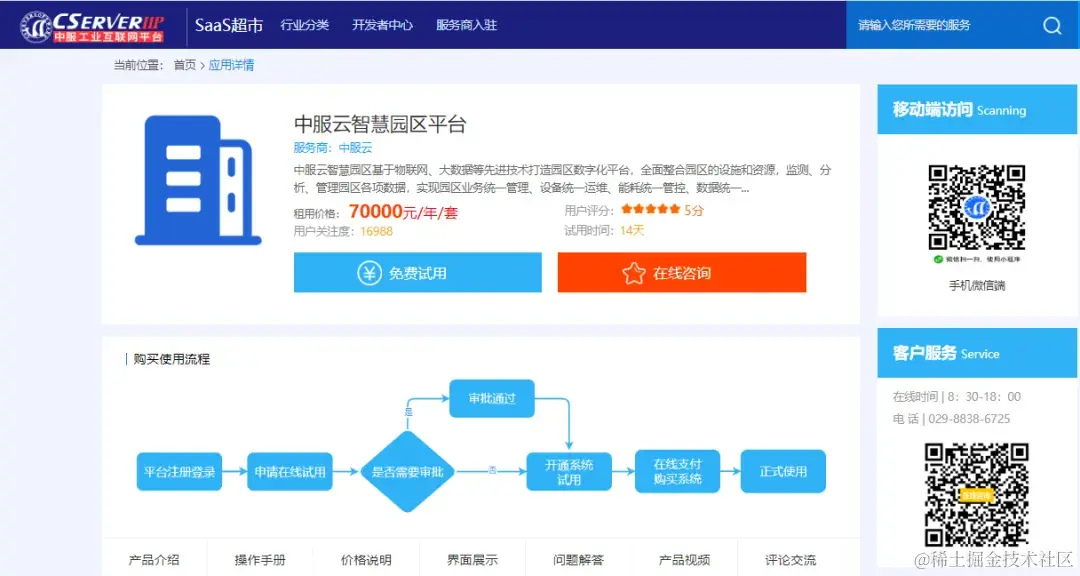Click the 免费试用 button
The image size is (1080, 576).
point(417,272)
